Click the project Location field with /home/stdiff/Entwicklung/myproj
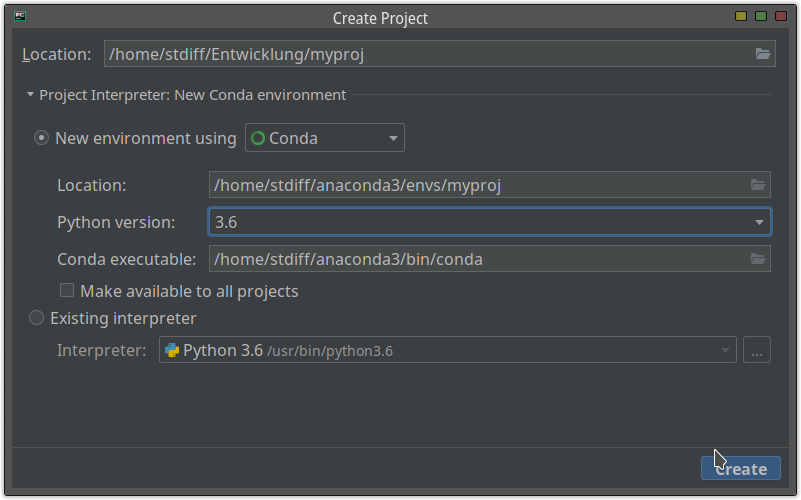Image resolution: width=801 pixels, height=500 pixels. (439, 54)
